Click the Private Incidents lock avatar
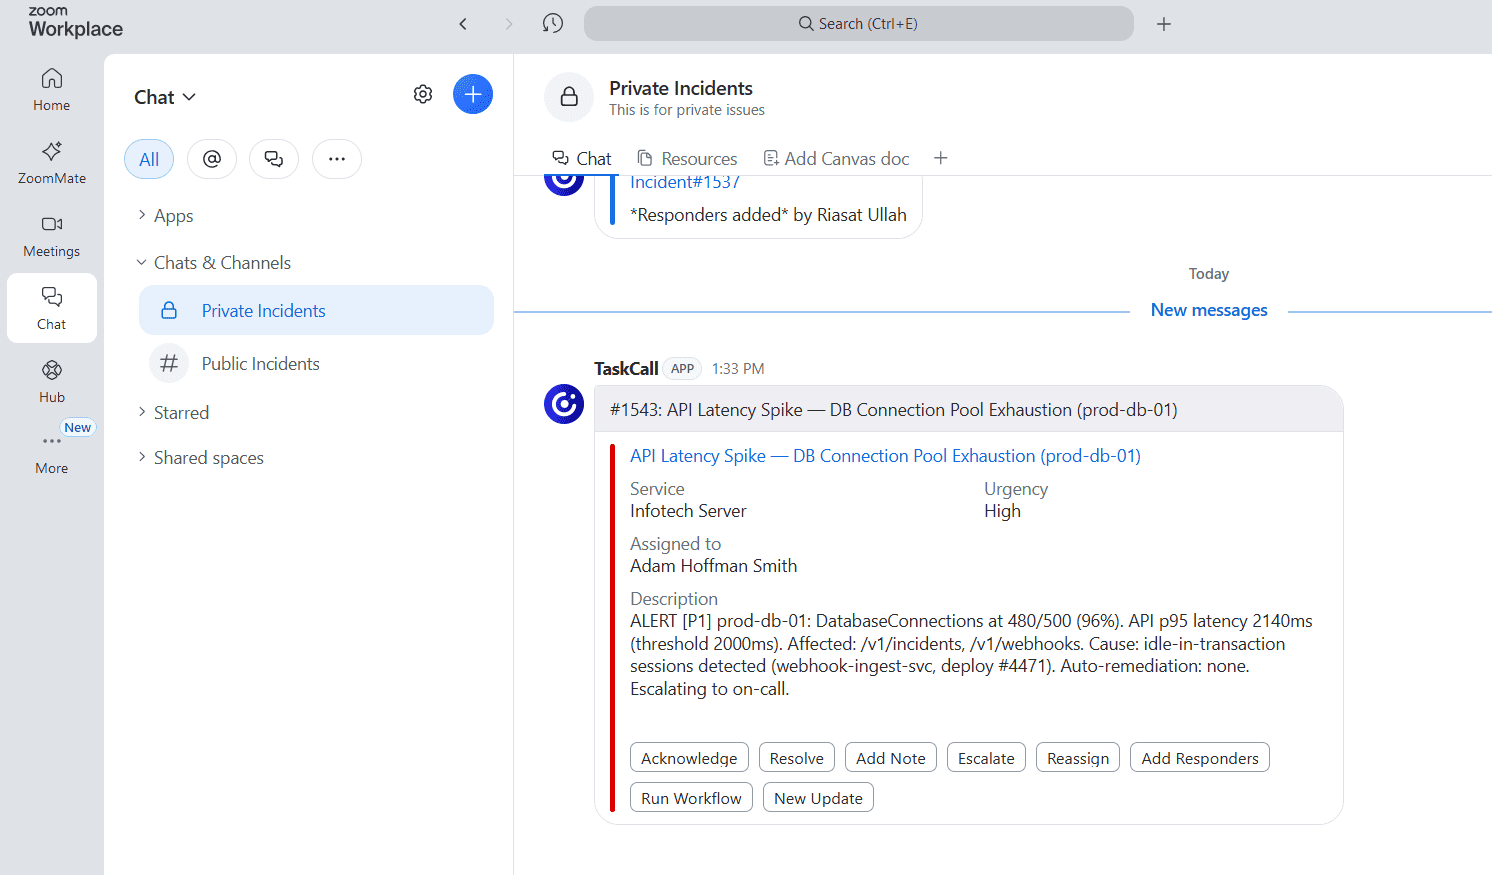Screen dimensions: 1492x875 coord(569,97)
